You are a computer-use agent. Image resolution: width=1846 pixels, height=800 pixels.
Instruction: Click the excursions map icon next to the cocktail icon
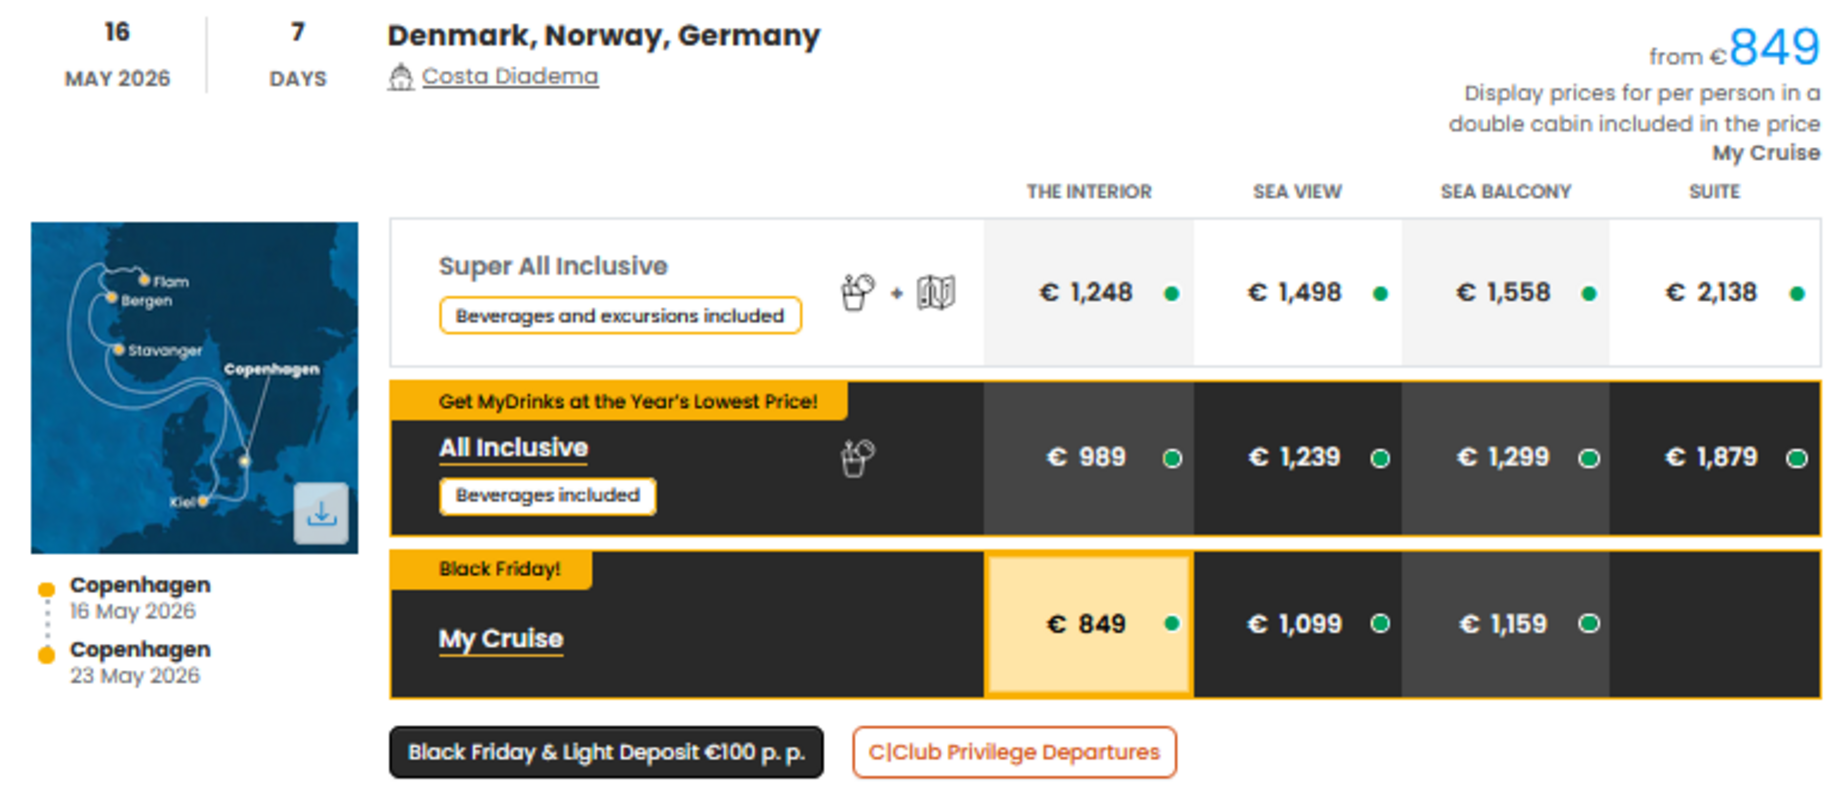click(936, 291)
